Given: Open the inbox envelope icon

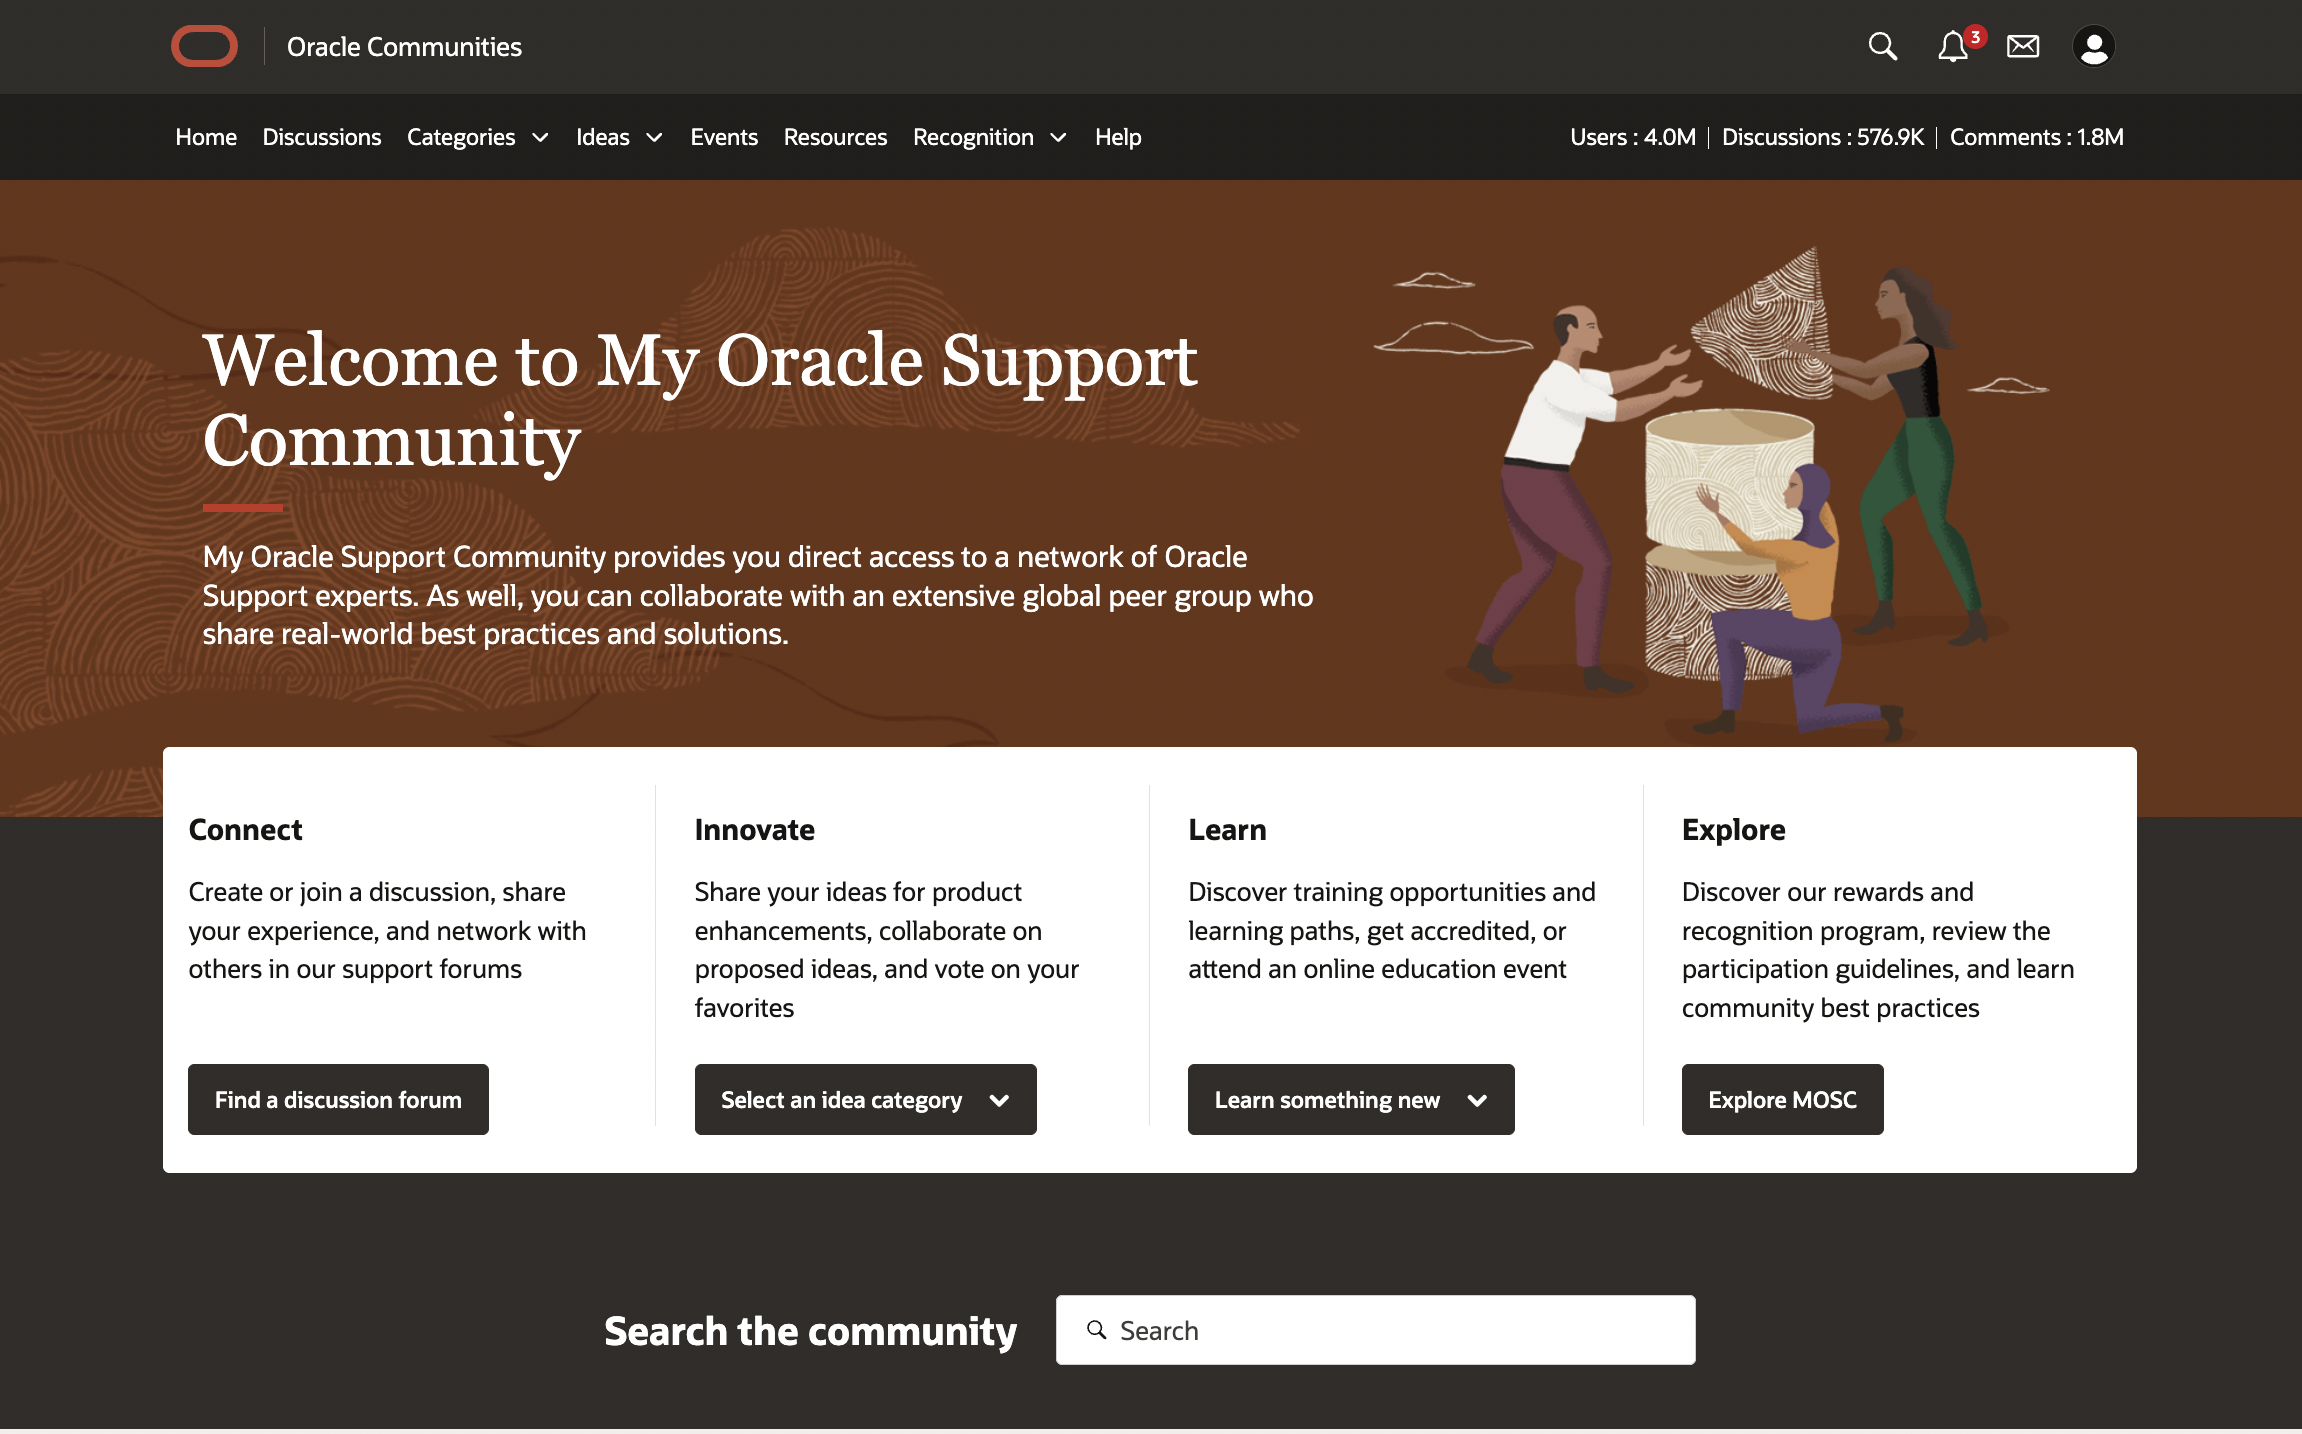Looking at the screenshot, I should click(x=2022, y=46).
